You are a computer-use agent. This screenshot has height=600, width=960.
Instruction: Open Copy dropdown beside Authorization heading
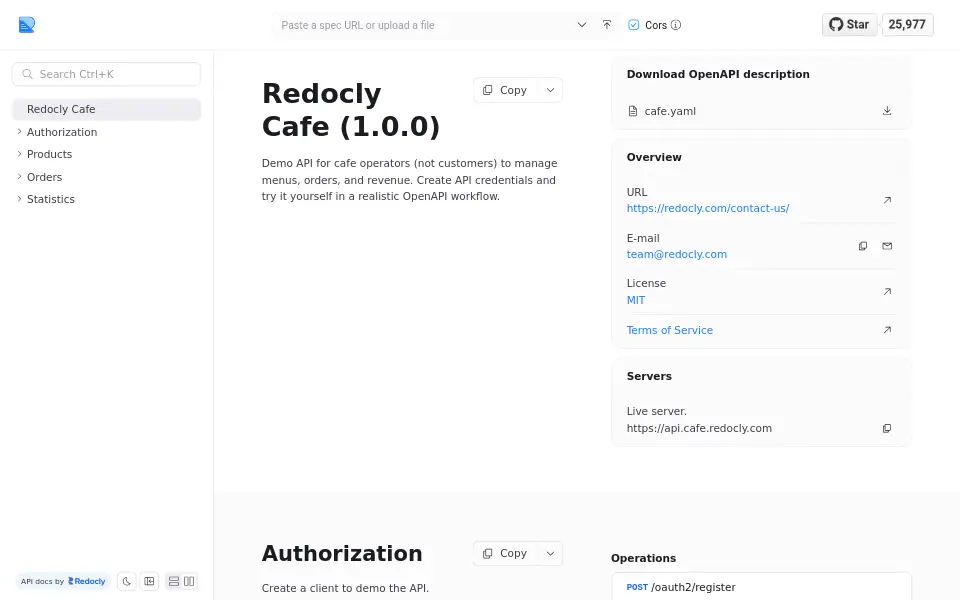[x=550, y=553]
